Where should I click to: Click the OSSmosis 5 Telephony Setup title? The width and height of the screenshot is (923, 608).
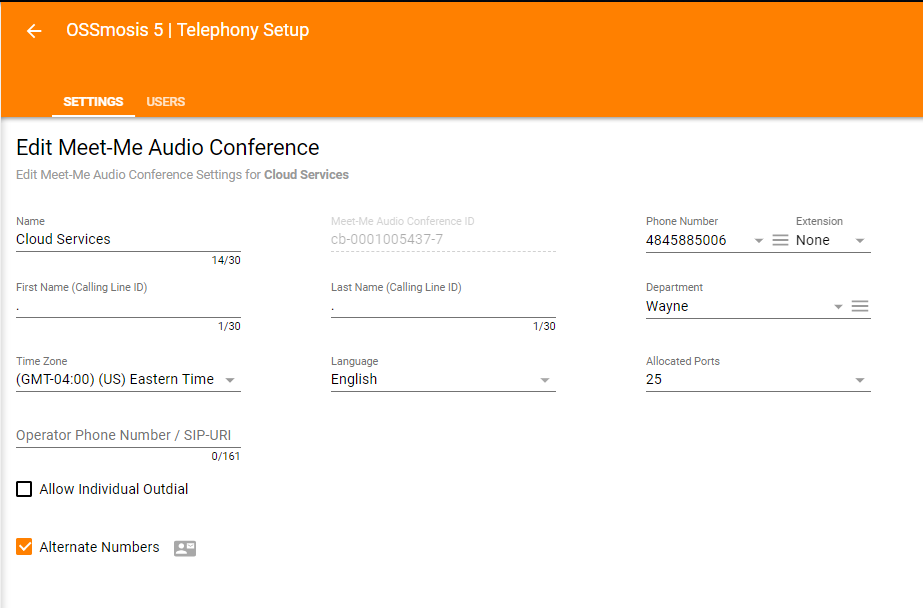[x=188, y=30]
